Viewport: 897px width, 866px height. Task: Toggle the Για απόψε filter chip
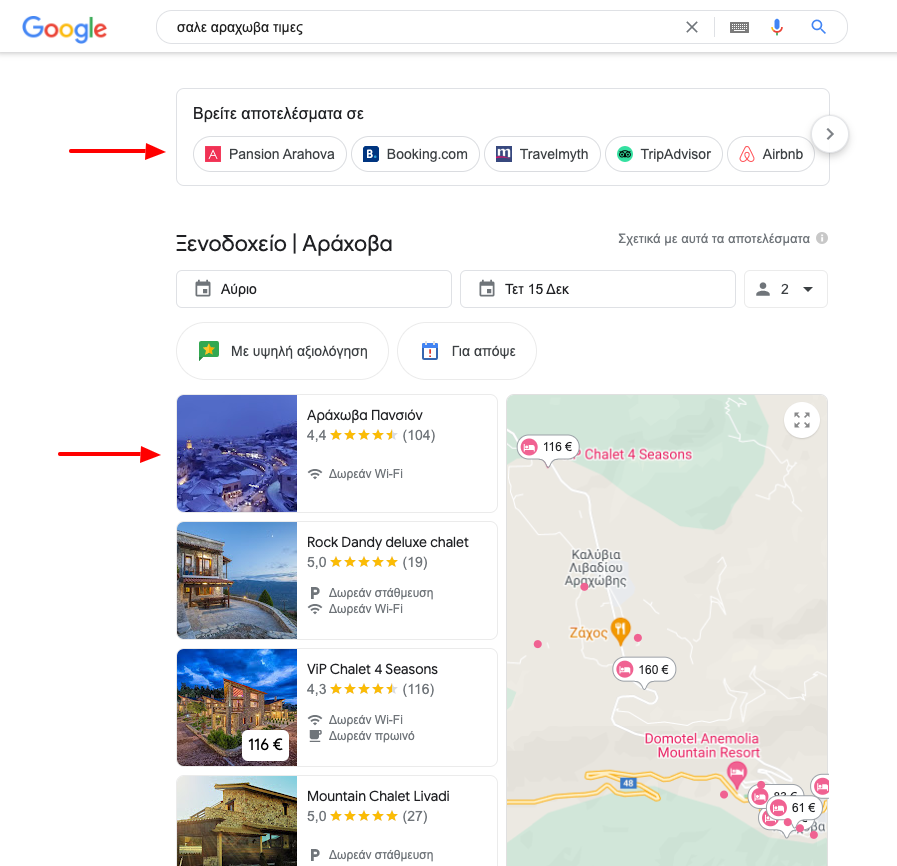(x=467, y=351)
